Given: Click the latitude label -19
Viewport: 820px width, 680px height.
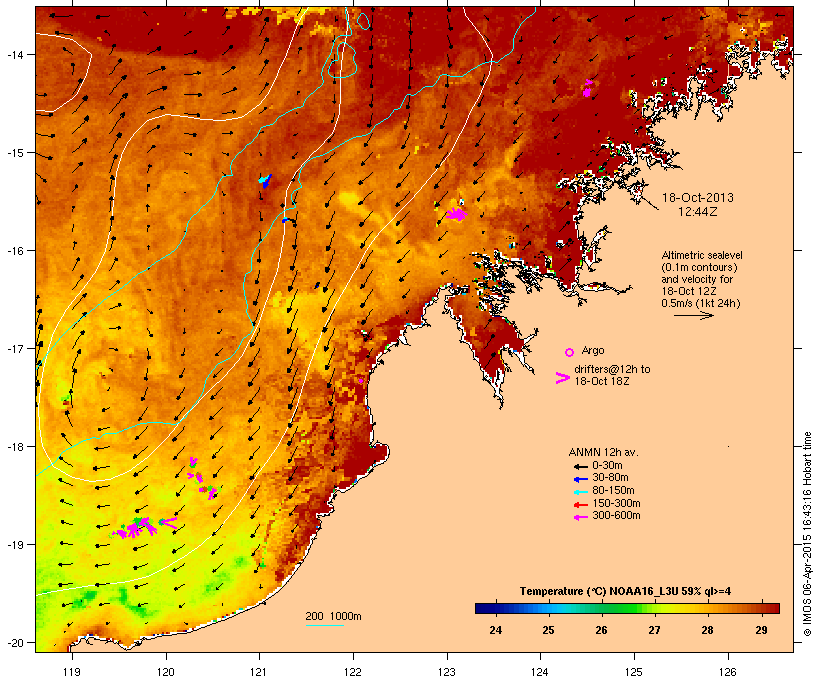Looking at the screenshot, I should point(15,545).
